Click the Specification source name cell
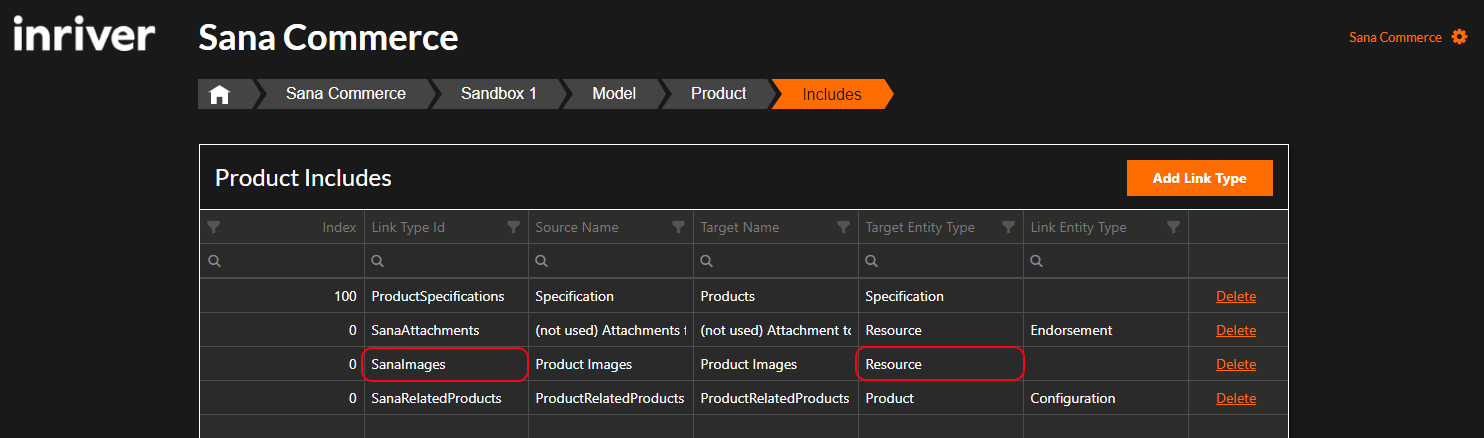Viewport: 1484px width, 438px height. pos(611,296)
